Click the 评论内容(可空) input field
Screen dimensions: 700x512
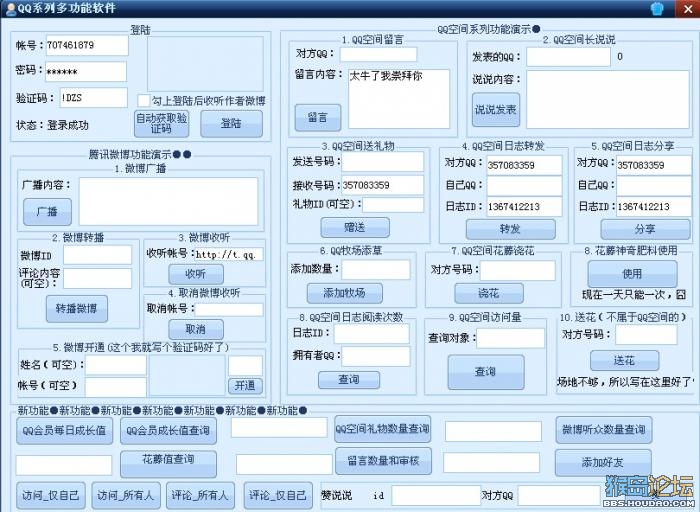click(97, 279)
